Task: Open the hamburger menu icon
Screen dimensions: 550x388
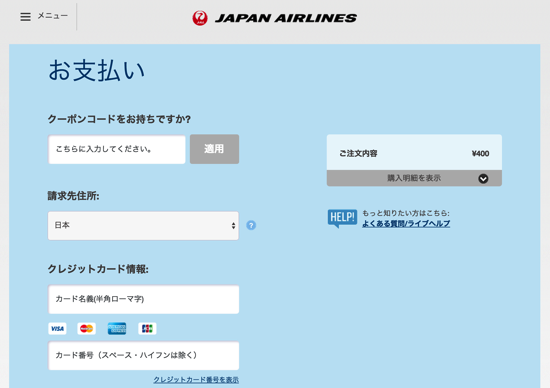Action: tap(25, 16)
